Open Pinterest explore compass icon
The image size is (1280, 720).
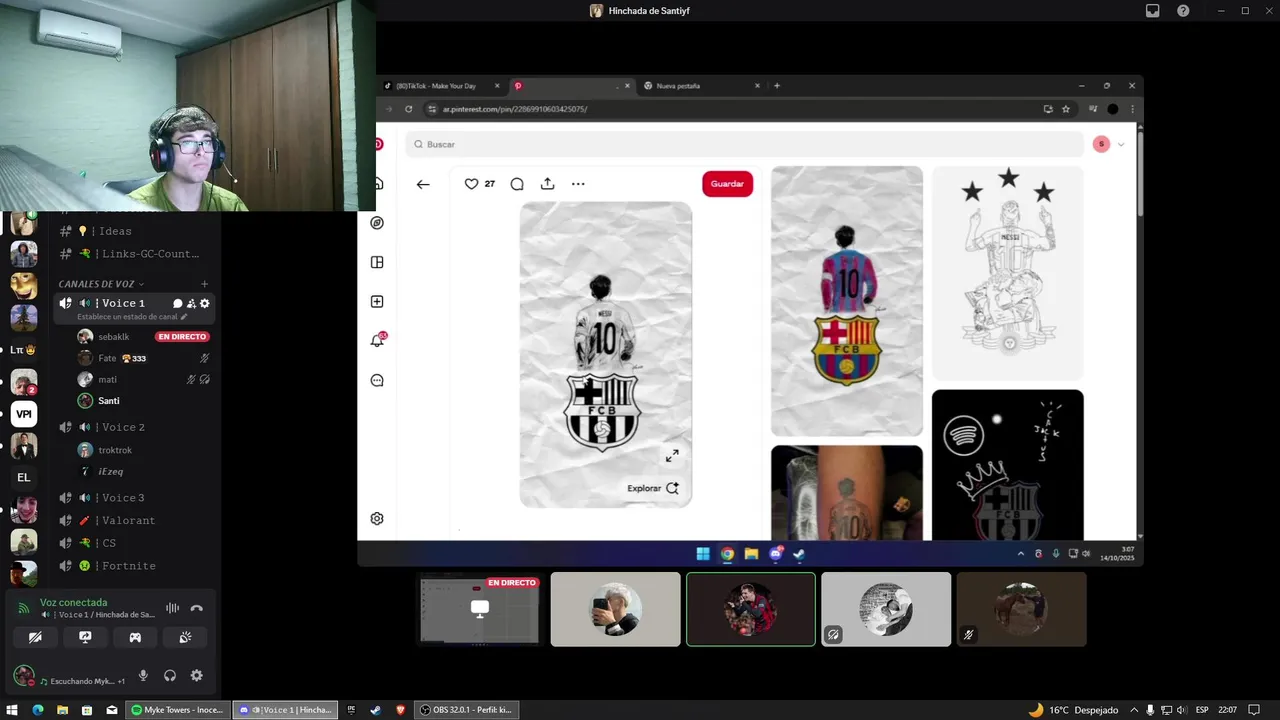coord(377,223)
